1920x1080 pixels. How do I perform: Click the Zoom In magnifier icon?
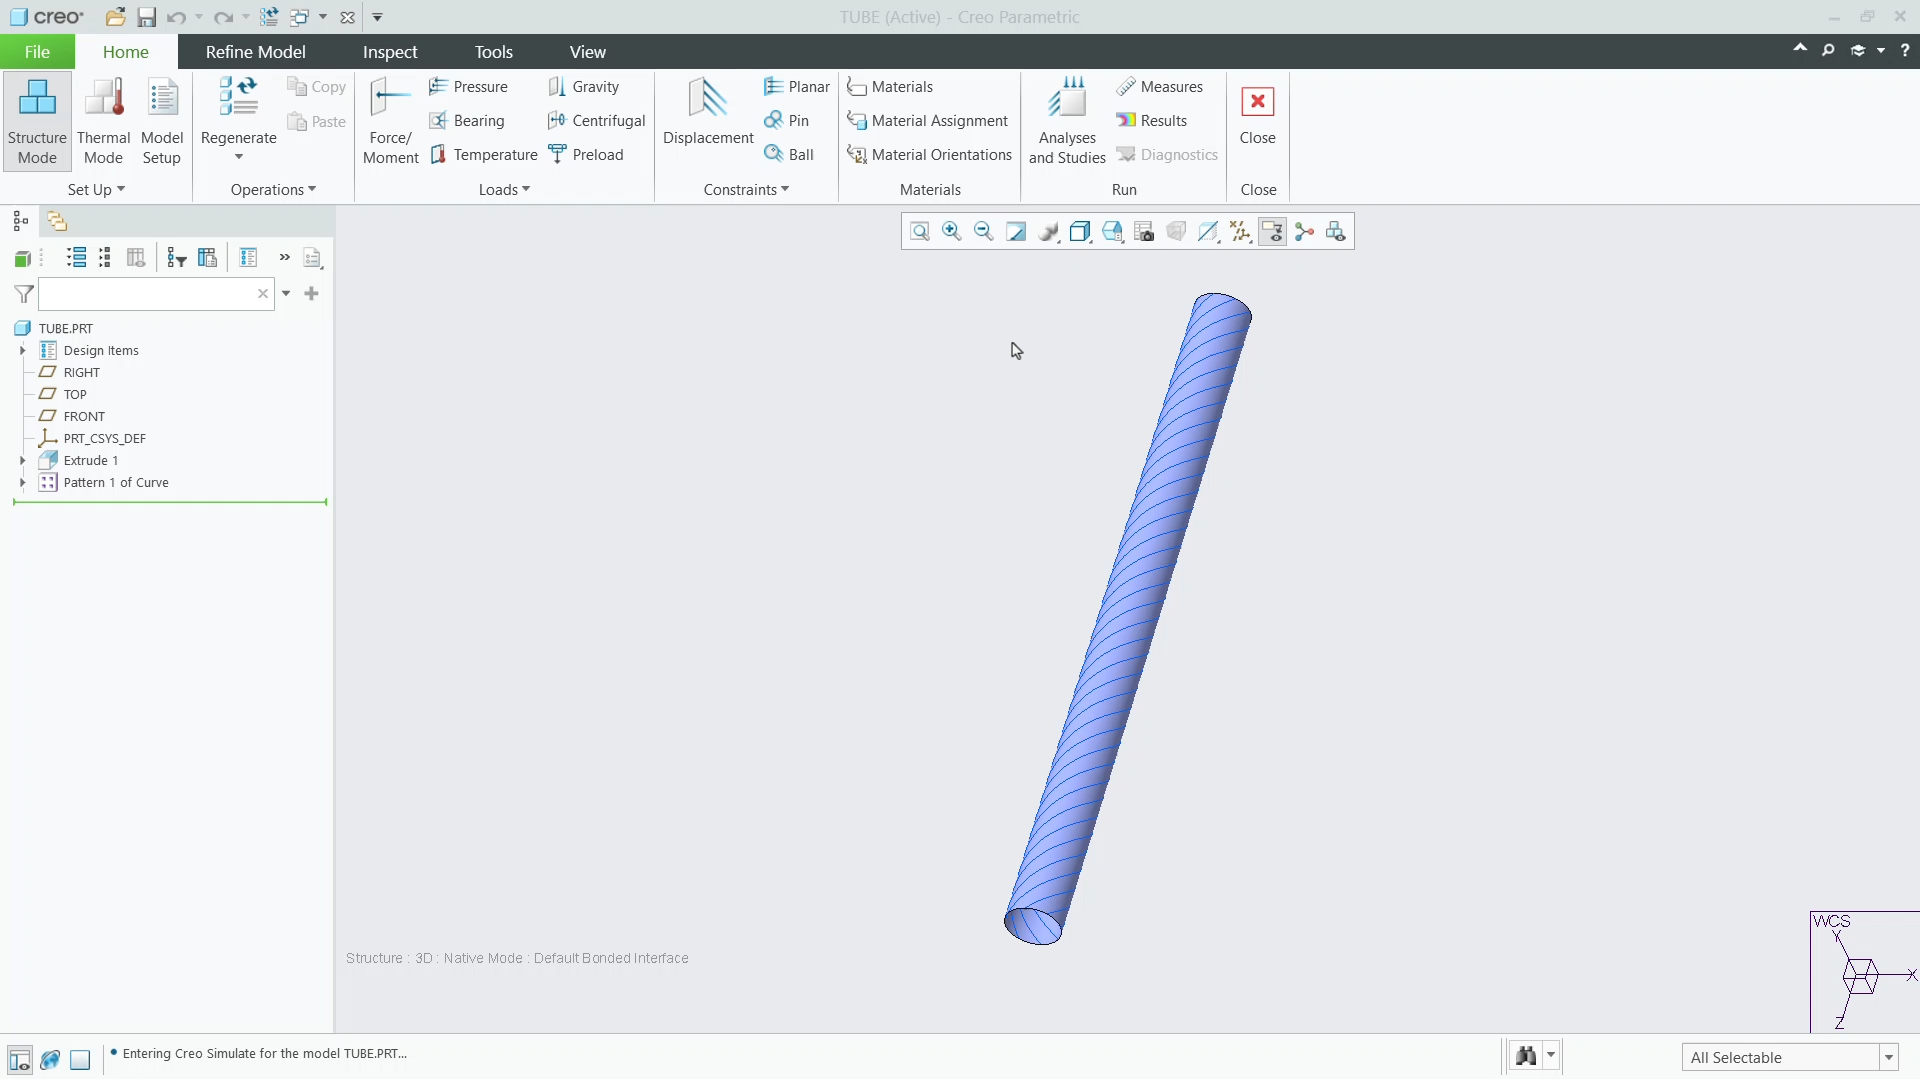[x=952, y=232]
